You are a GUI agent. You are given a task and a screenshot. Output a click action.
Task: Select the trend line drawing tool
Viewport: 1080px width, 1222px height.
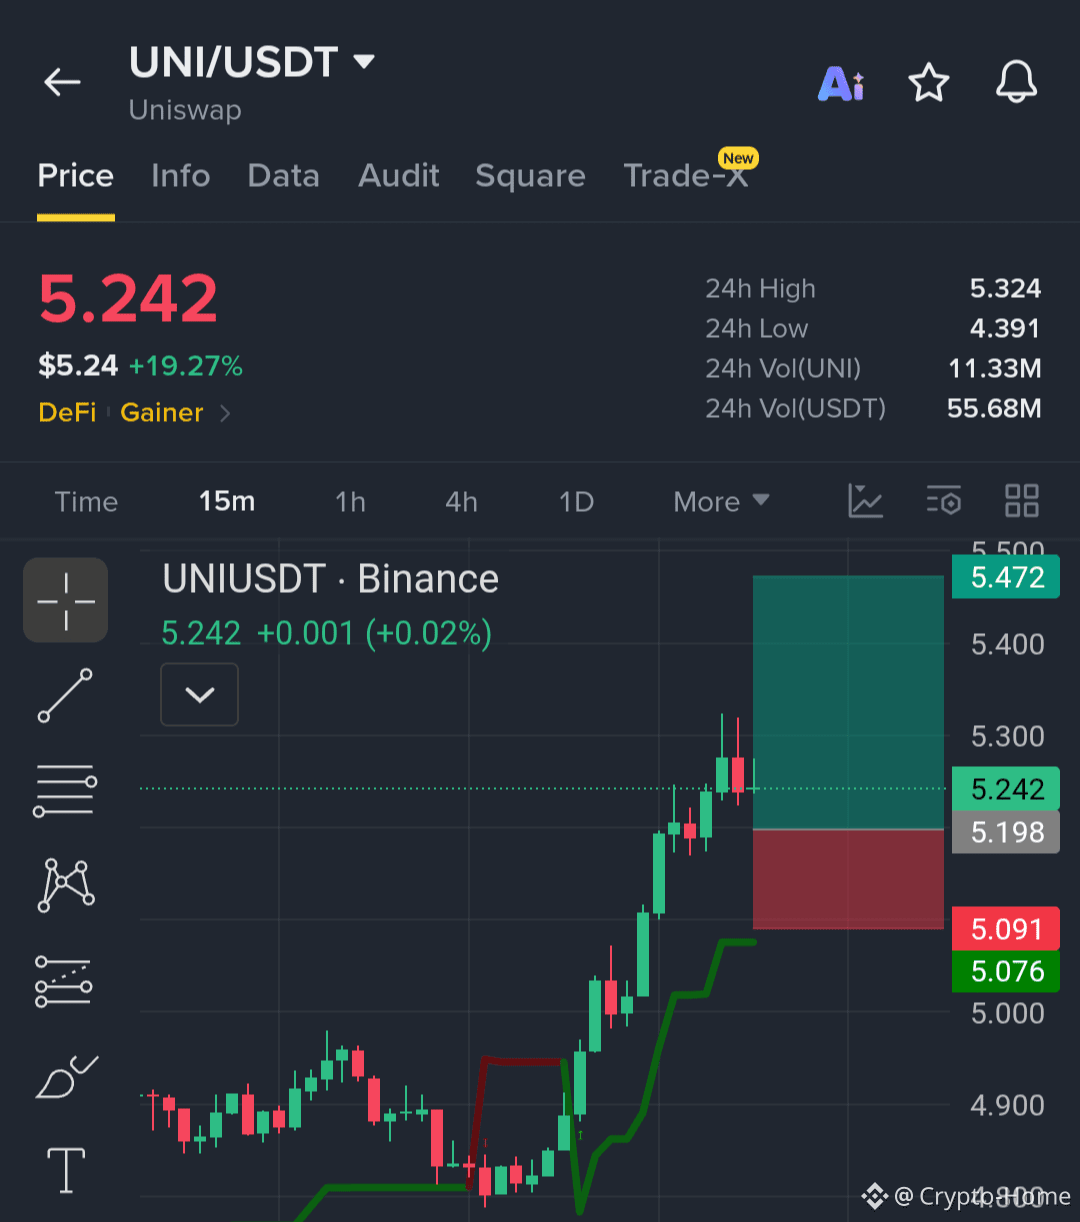click(x=66, y=696)
